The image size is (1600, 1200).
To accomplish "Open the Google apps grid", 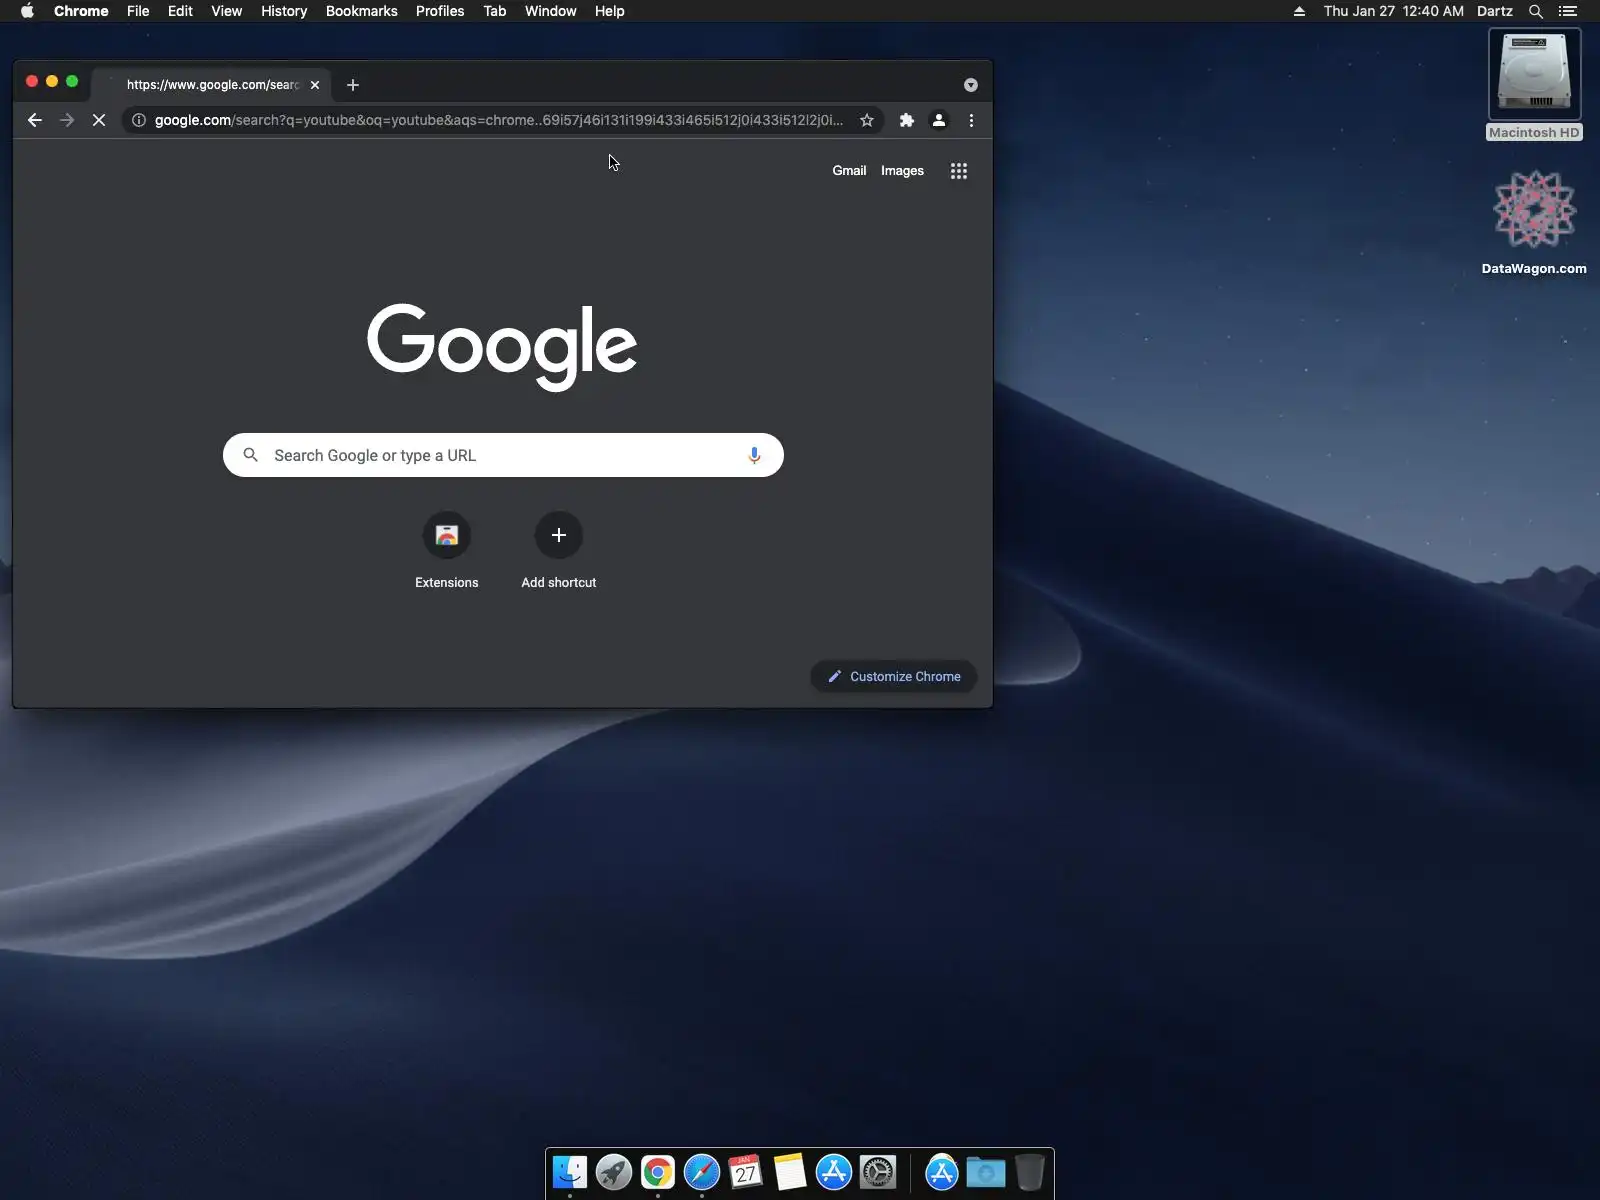I will 959,171.
